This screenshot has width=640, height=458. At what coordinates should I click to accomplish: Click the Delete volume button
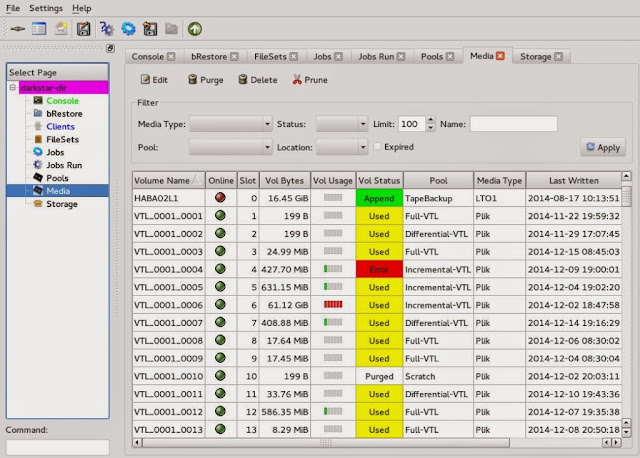258,80
